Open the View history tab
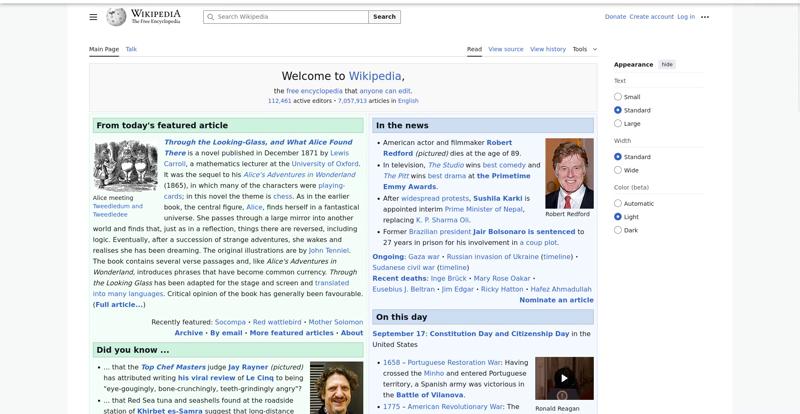The width and height of the screenshot is (800, 414). tap(548, 49)
